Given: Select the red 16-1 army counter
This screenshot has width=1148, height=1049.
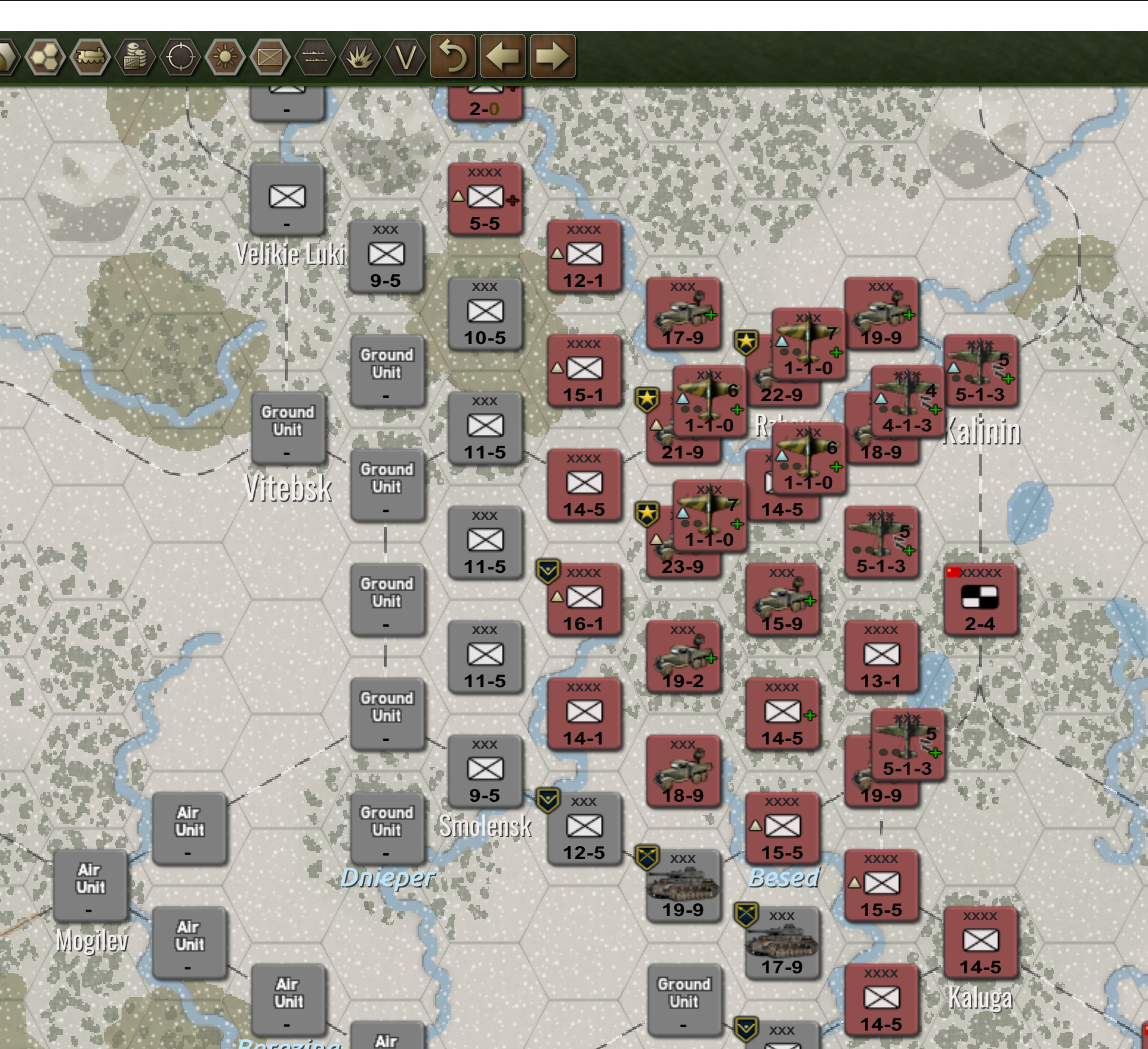Looking at the screenshot, I should 584,599.
